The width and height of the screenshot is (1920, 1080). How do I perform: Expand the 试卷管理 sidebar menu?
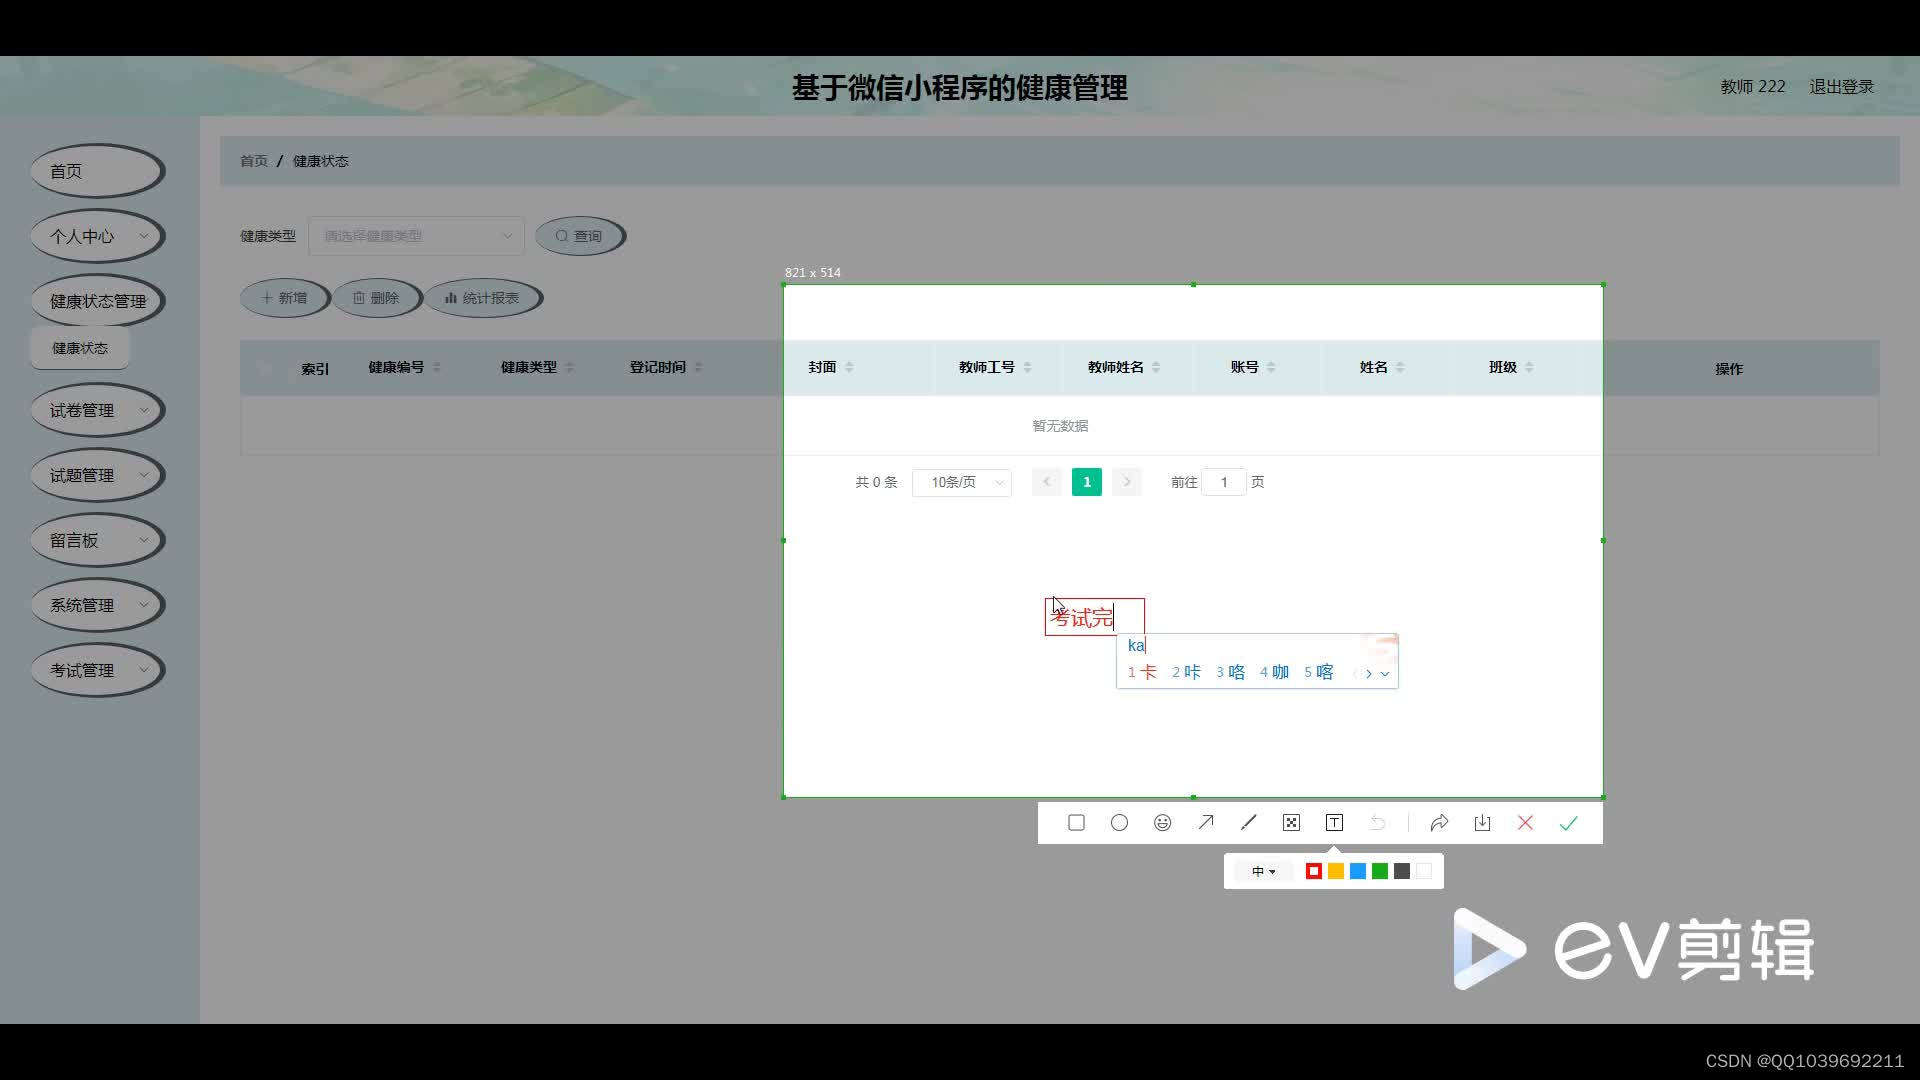tap(97, 411)
